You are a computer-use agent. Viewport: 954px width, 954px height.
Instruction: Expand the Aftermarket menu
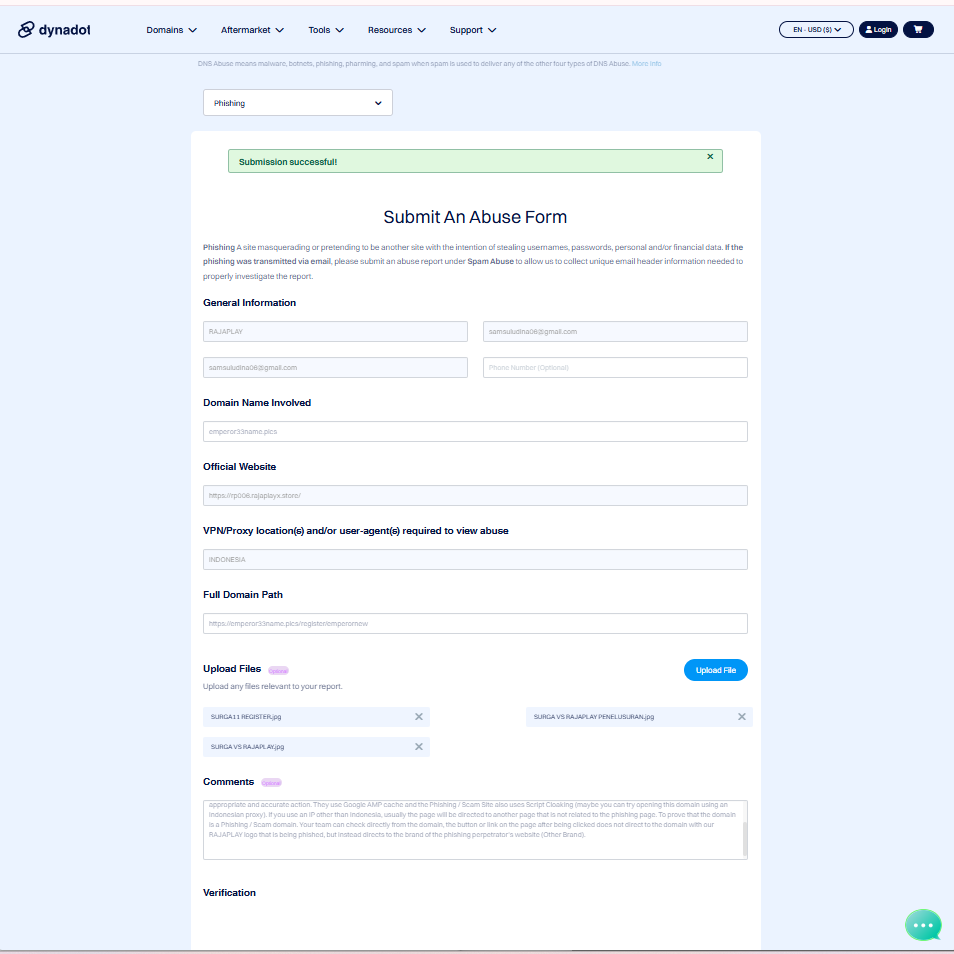pyautogui.click(x=252, y=30)
